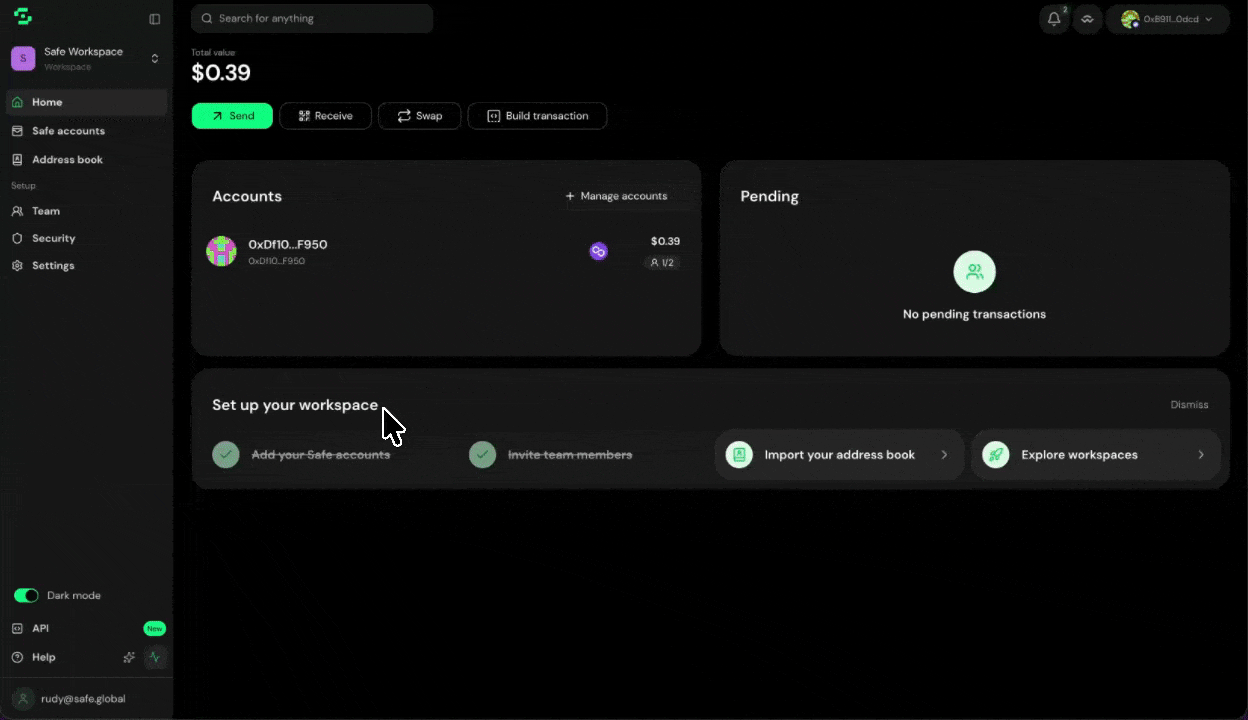Click the Build transaction button
The image size is (1248, 720).
point(537,116)
